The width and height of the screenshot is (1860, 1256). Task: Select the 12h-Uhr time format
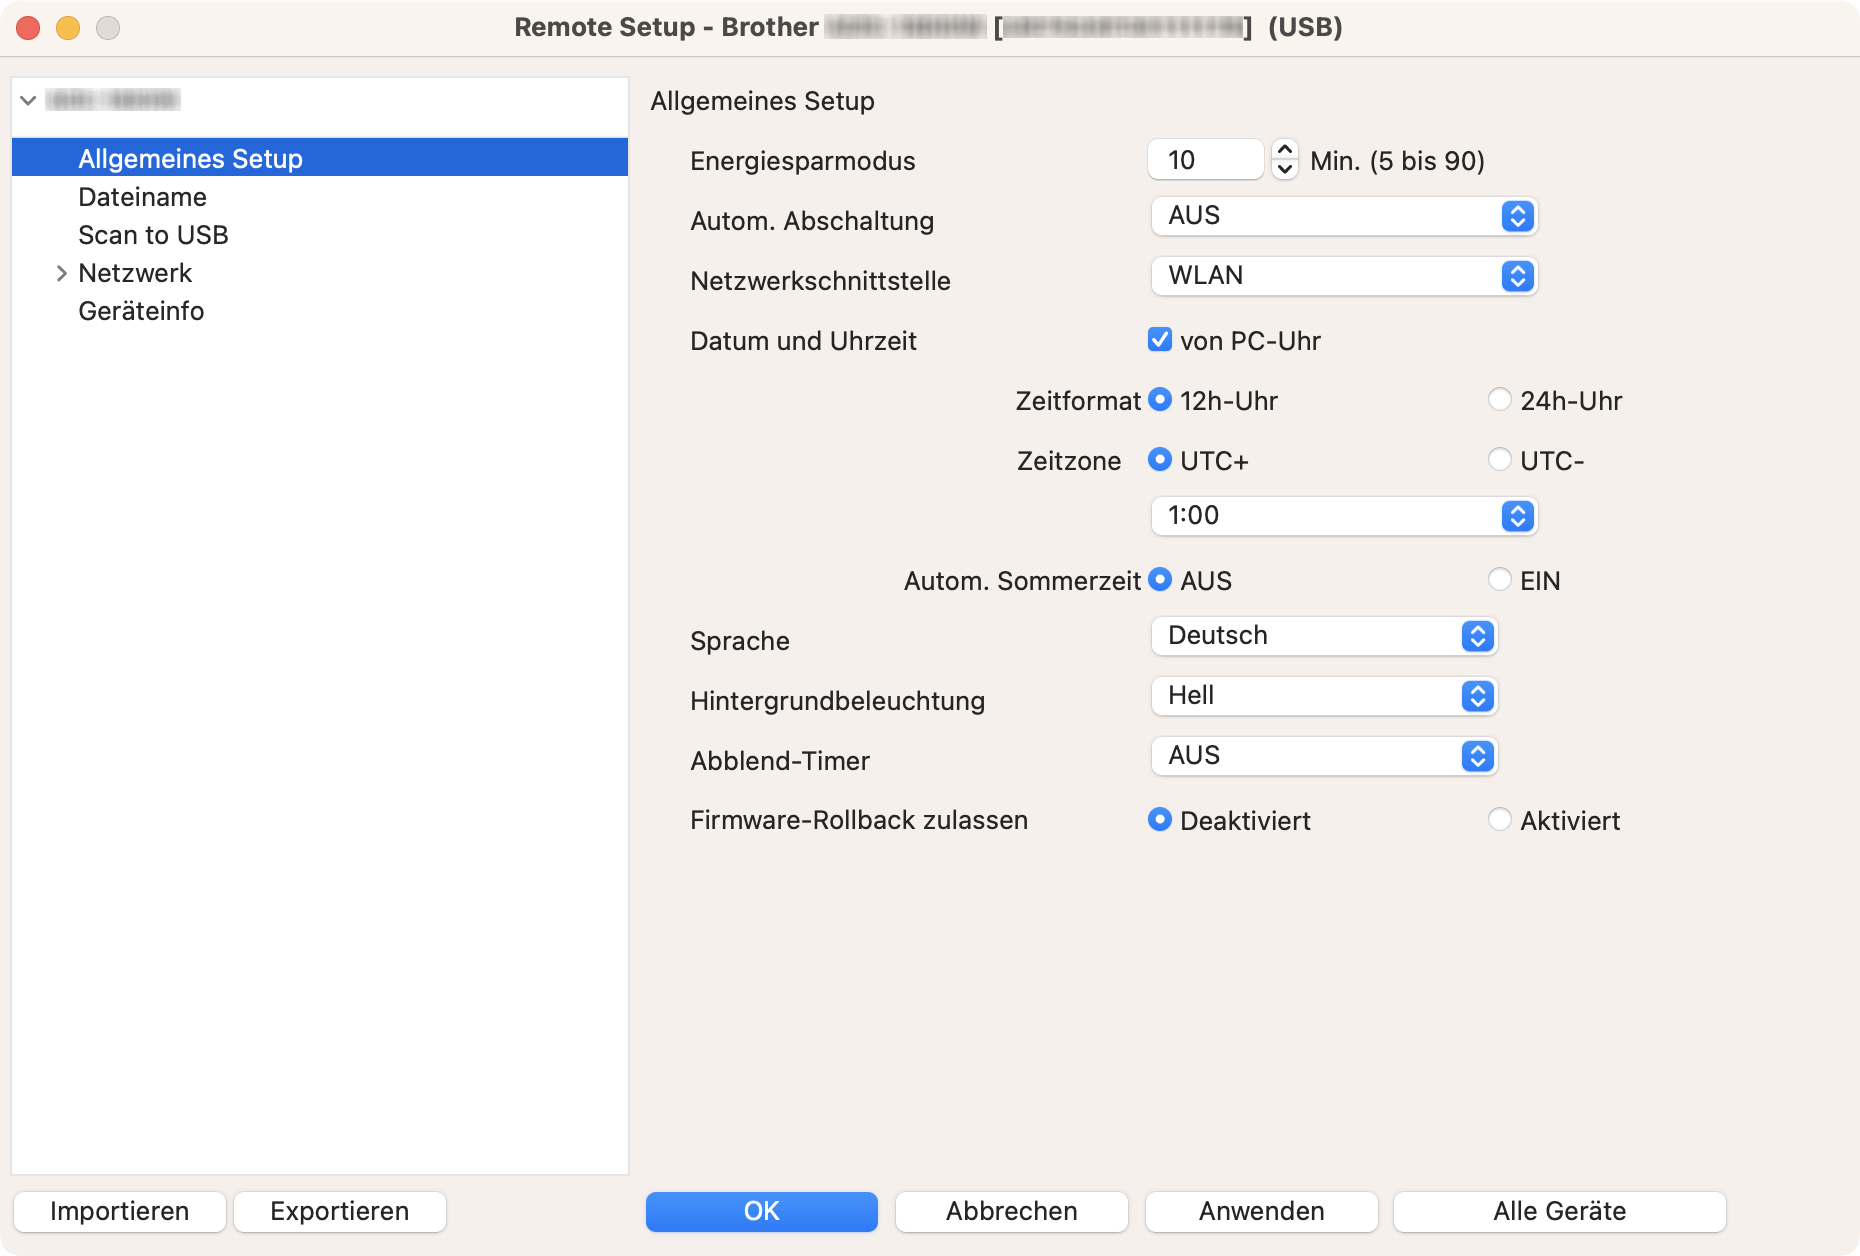click(x=1160, y=400)
